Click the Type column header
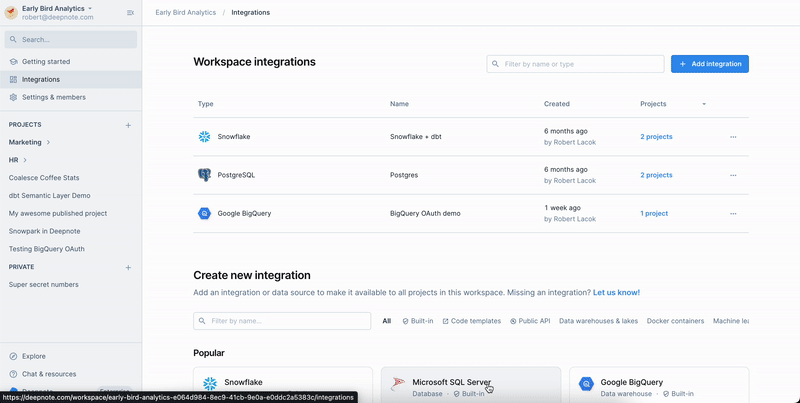This screenshot has height=403, width=800. tap(206, 104)
